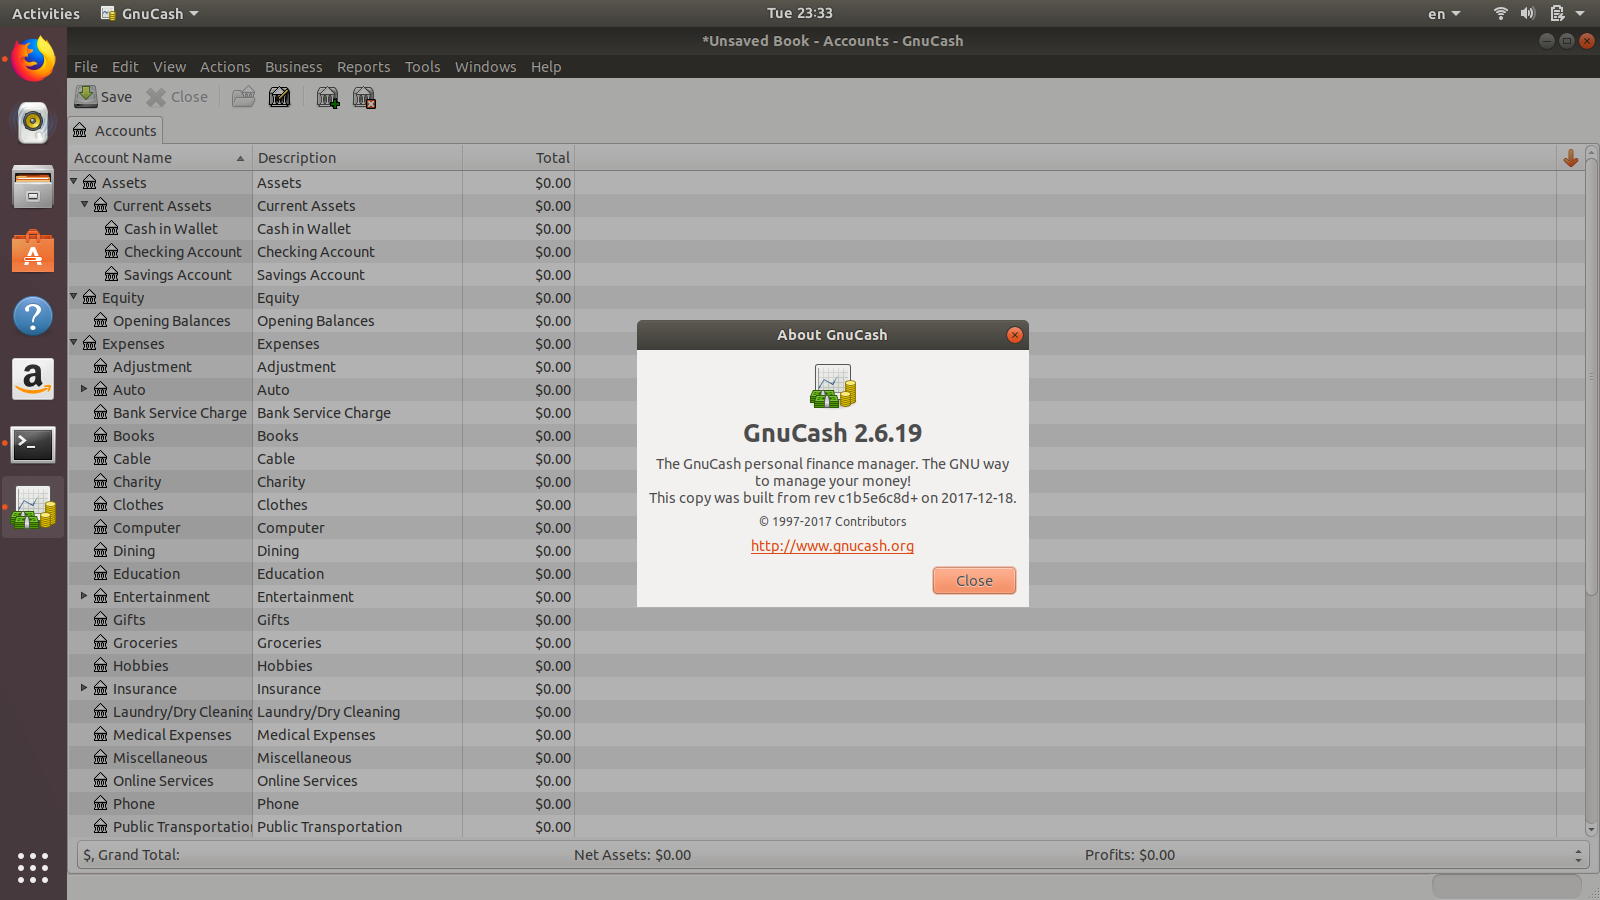Select the Cash in Wallet account

pyautogui.click(x=170, y=229)
